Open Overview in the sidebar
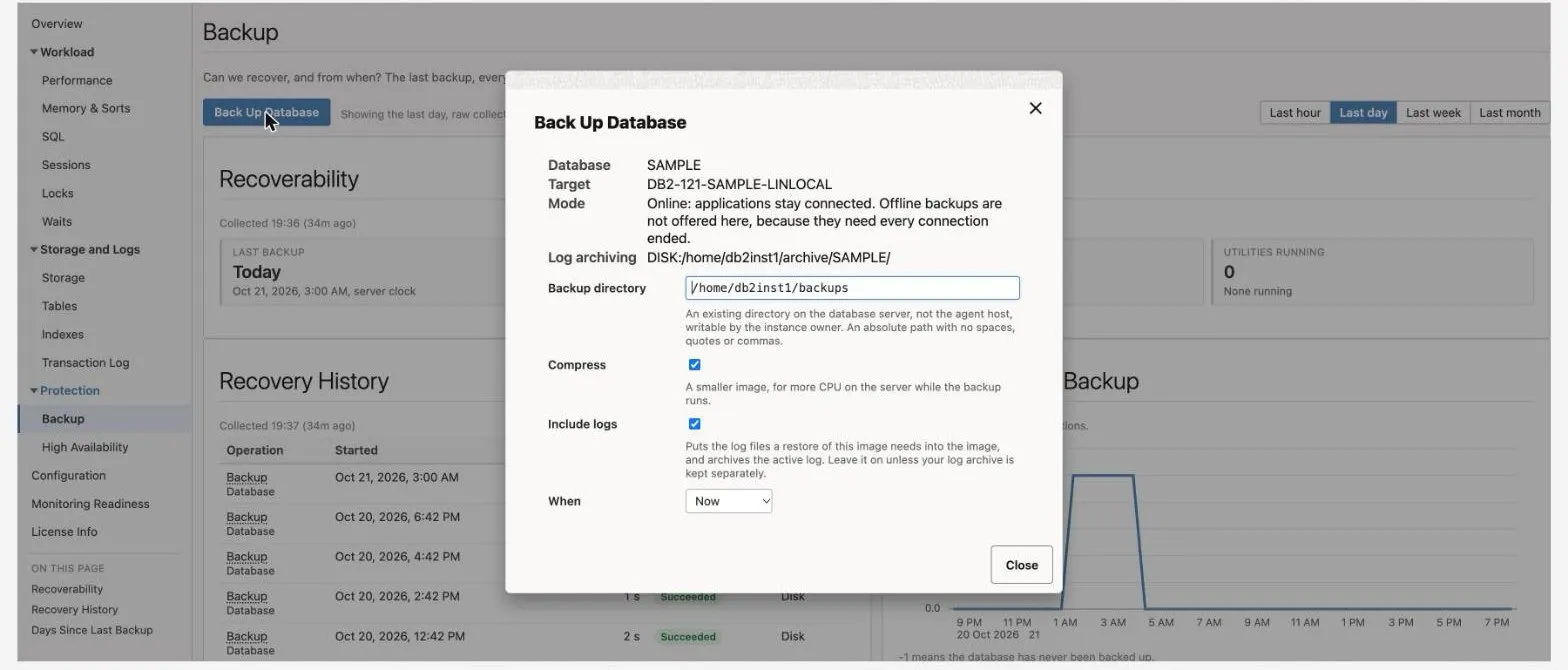This screenshot has width=1568, height=670. click(57, 24)
